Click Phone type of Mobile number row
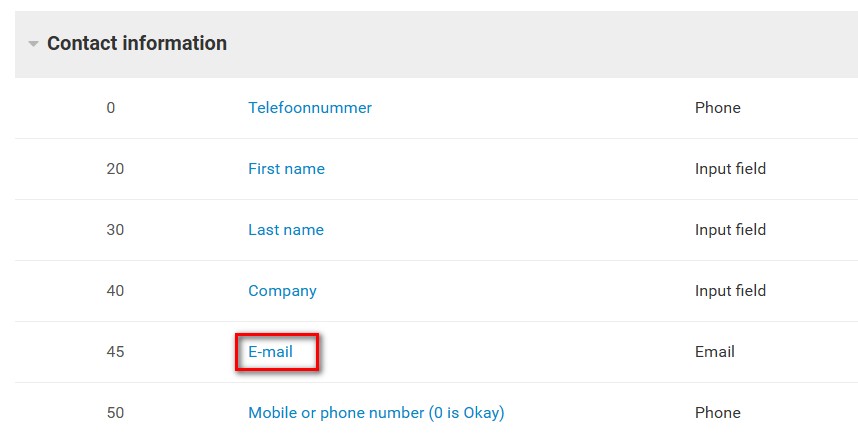This screenshot has width=858, height=435. tap(717, 413)
